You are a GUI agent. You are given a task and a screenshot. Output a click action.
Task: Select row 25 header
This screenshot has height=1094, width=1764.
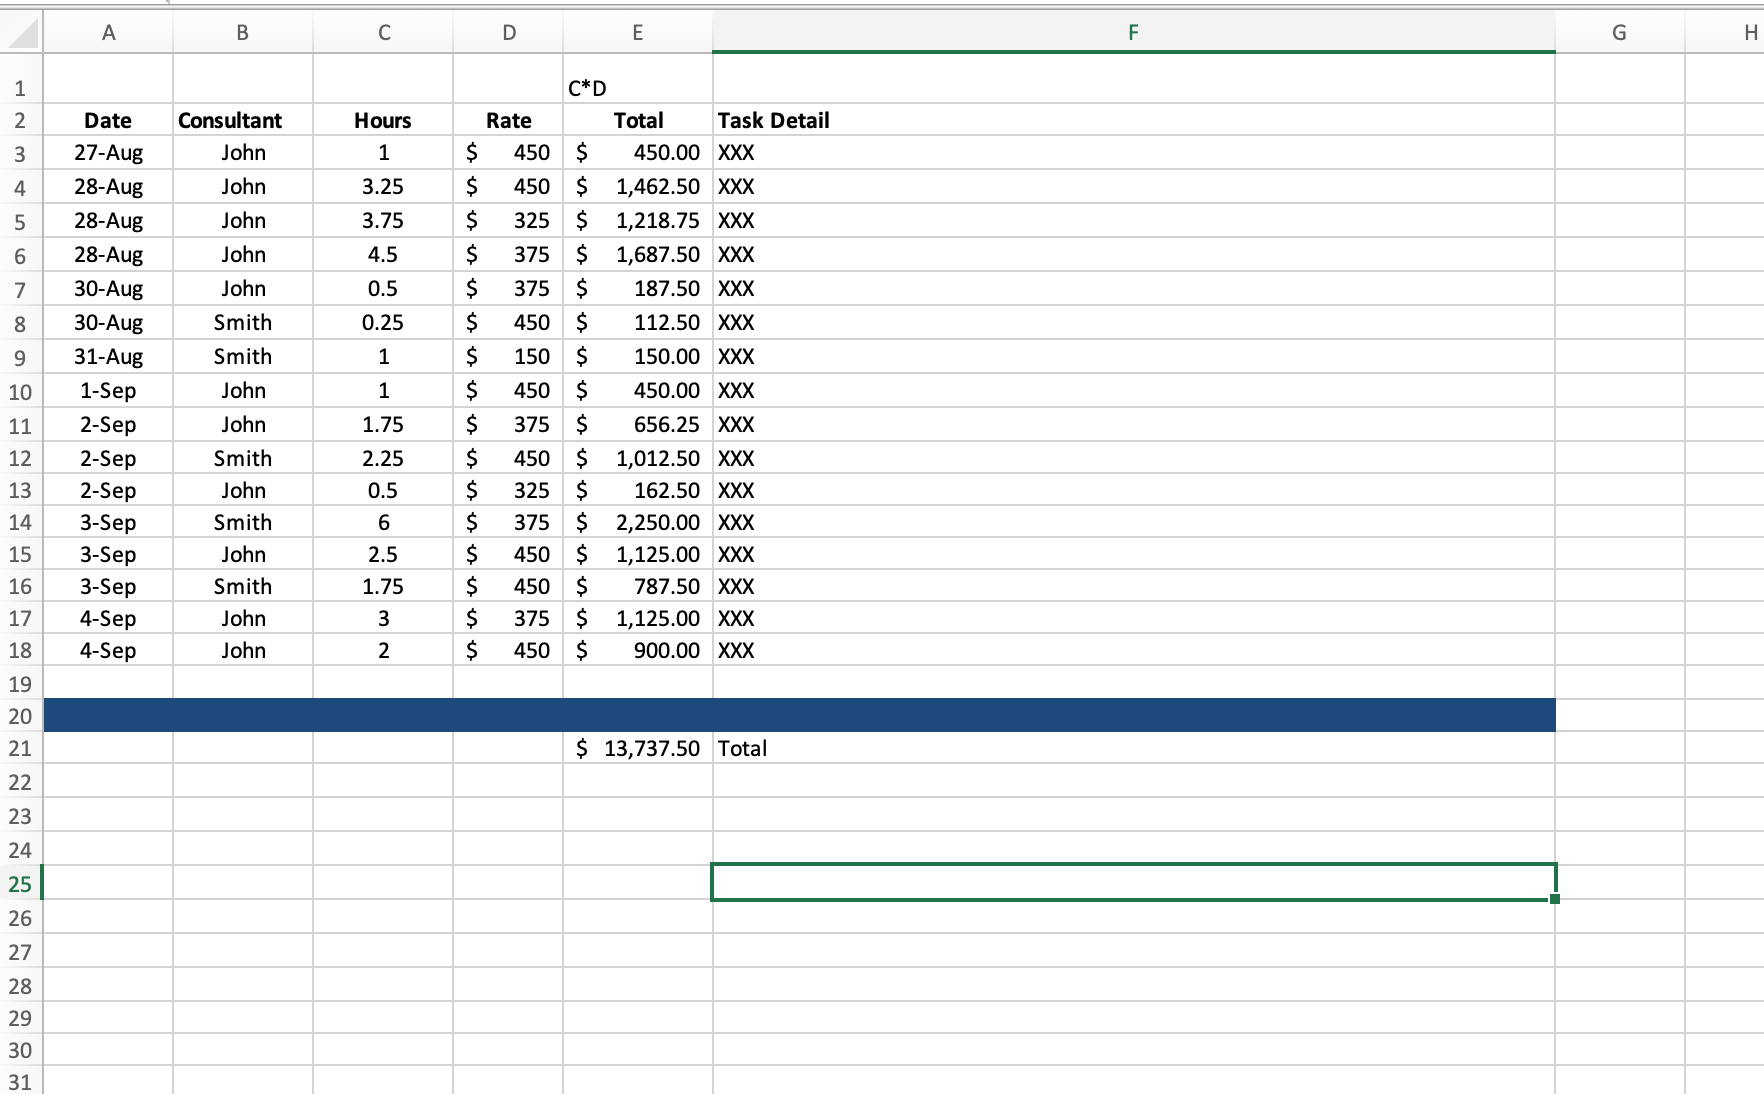20,884
